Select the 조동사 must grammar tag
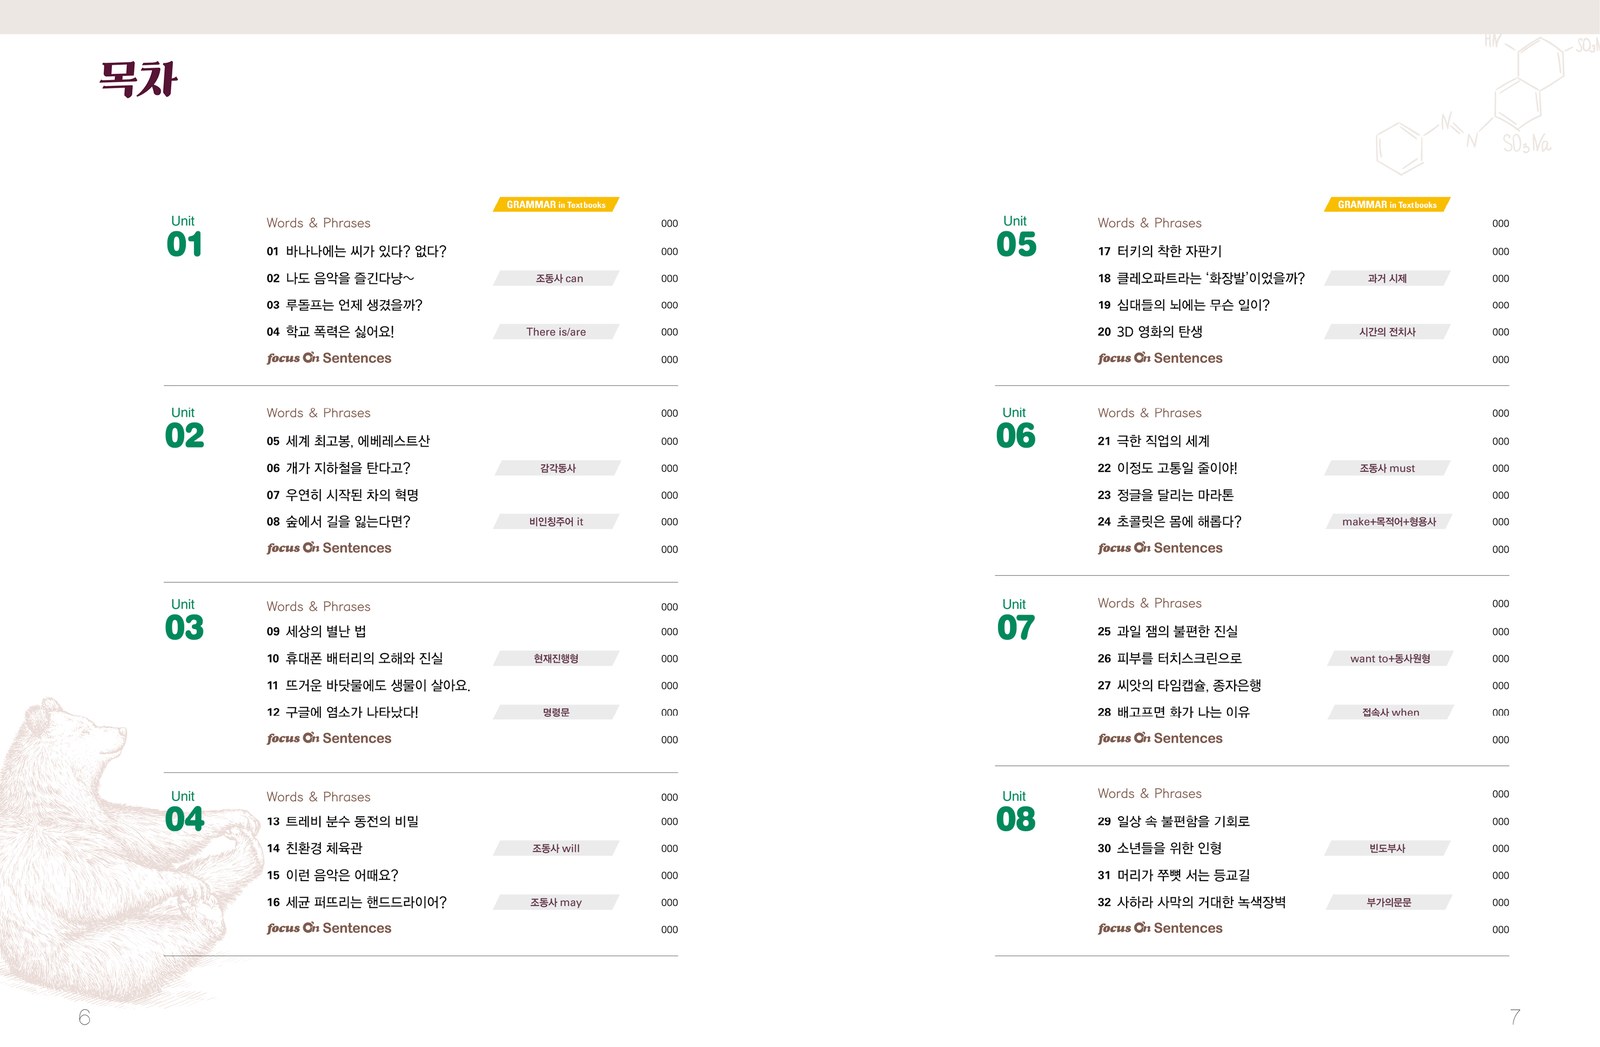Image resolution: width=1600 pixels, height=1047 pixels. pyautogui.click(x=1388, y=468)
